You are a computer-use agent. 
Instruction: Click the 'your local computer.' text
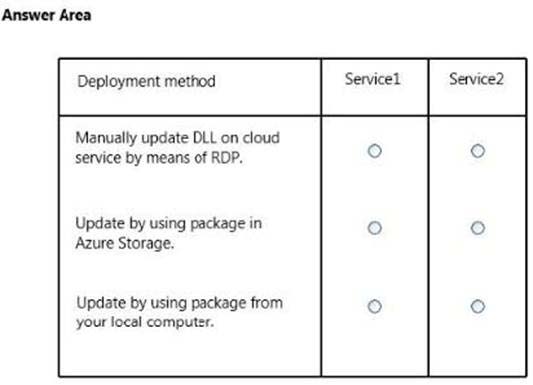click(145, 322)
